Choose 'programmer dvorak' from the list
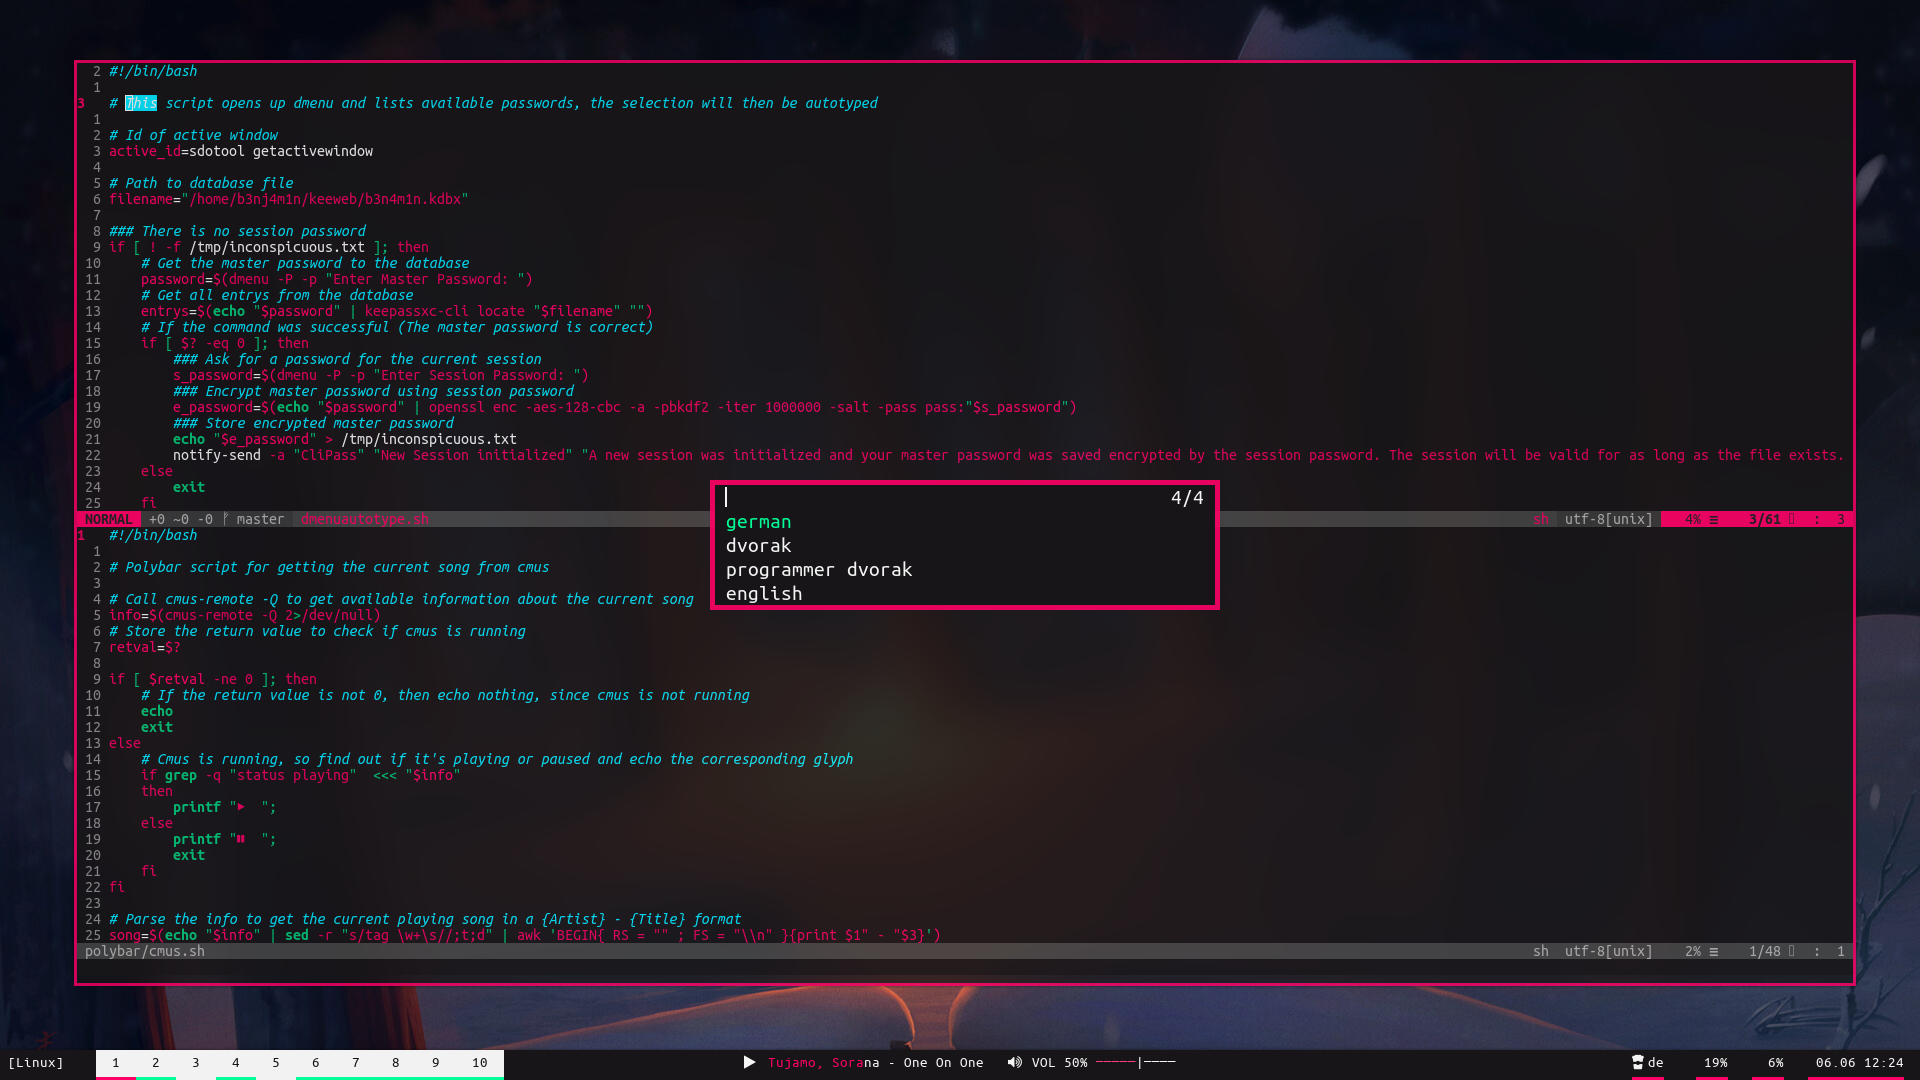This screenshot has height=1080, width=1920. coord(818,569)
